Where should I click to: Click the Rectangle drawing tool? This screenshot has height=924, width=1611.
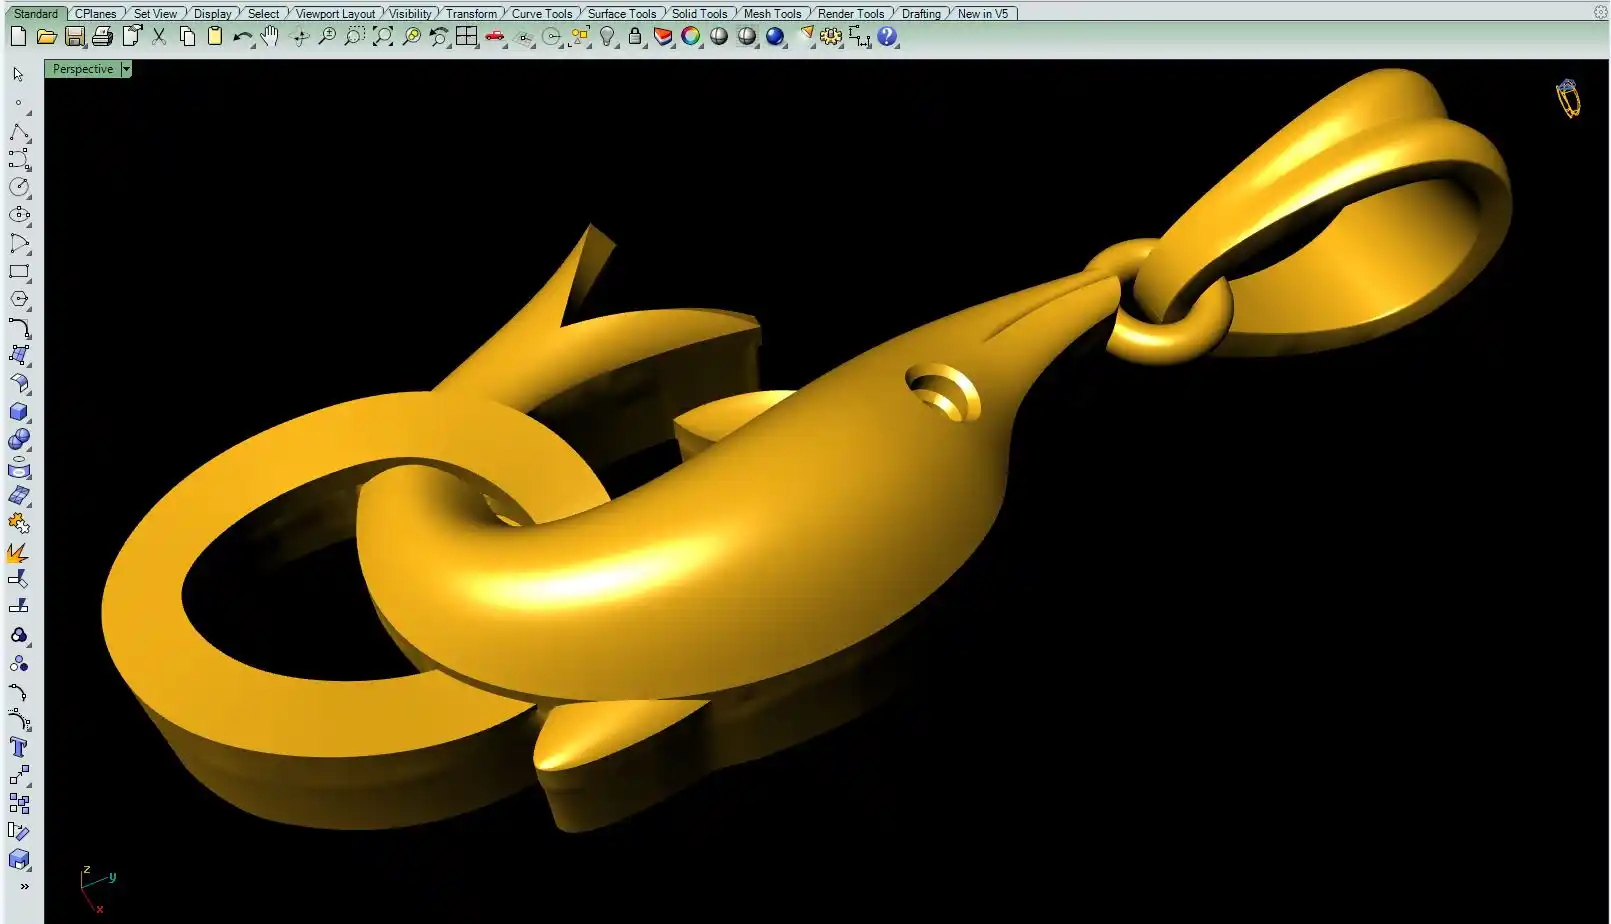coord(19,271)
